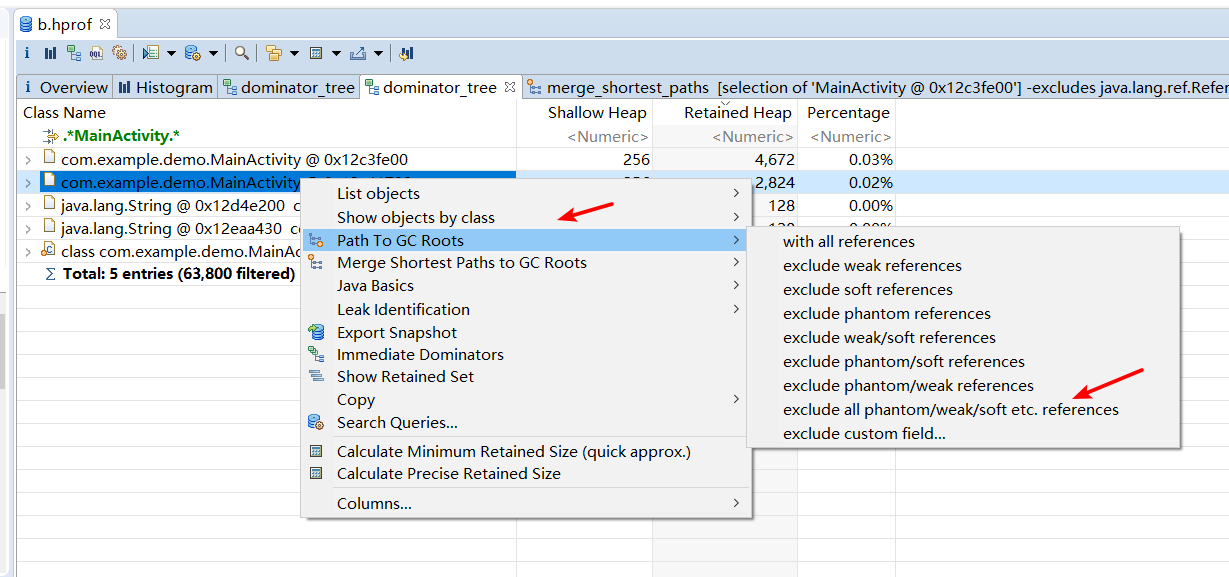Click the Histogram toolbar icon
Image resolution: width=1229 pixels, height=577 pixels.
tap(50, 53)
